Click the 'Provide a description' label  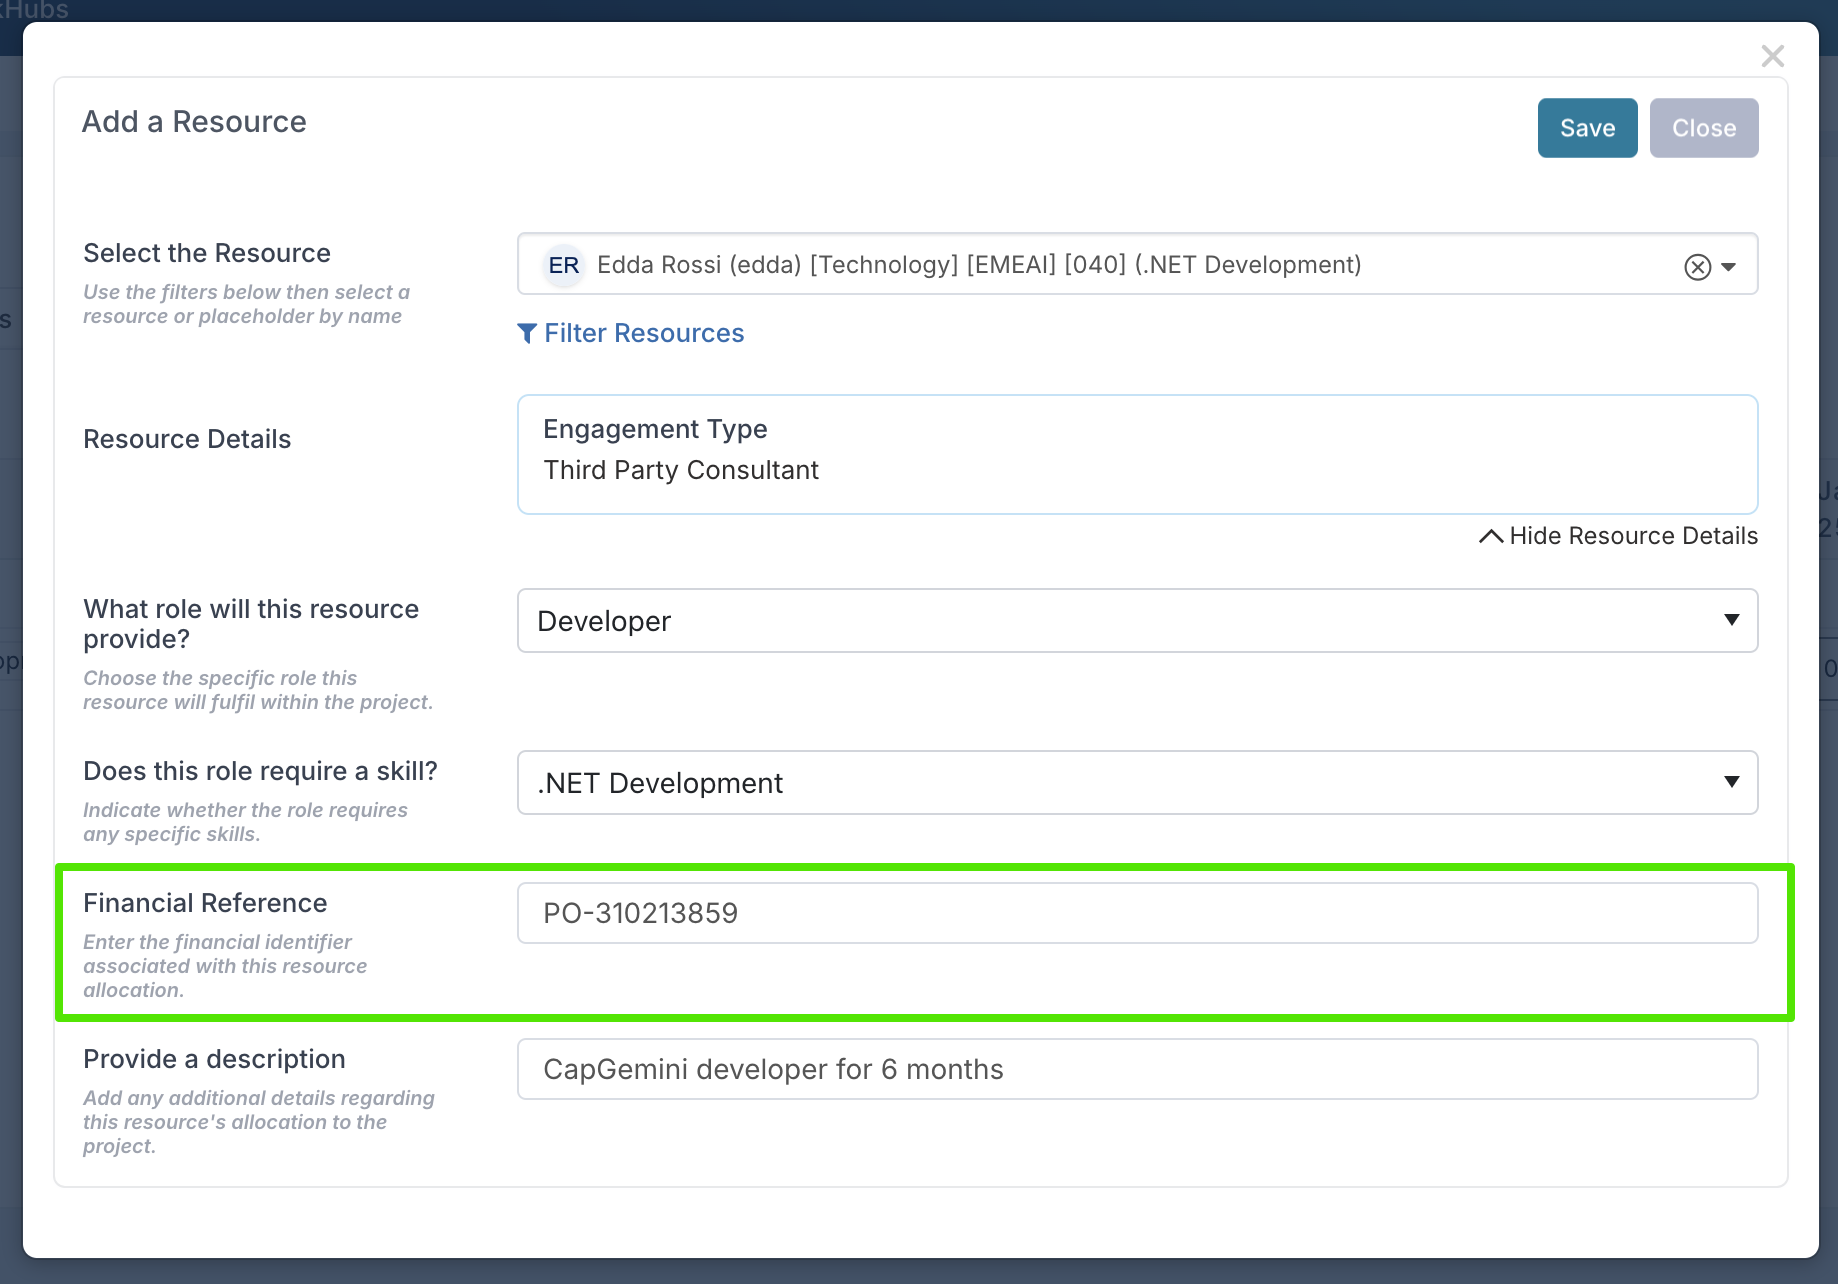coord(214,1059)
